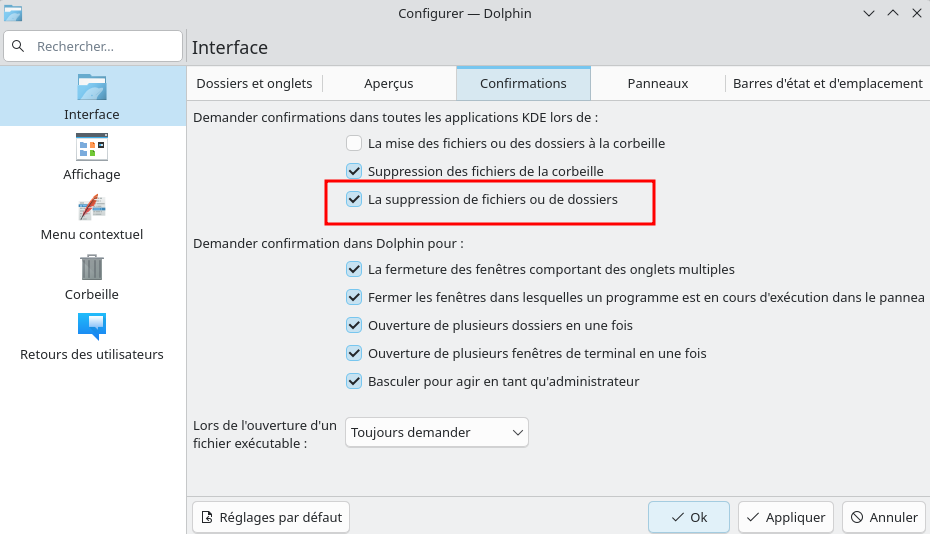Viewport: 930px width, 534px height.
Task: Open the Aperçus tab
Action: click(x=389, y=84)
